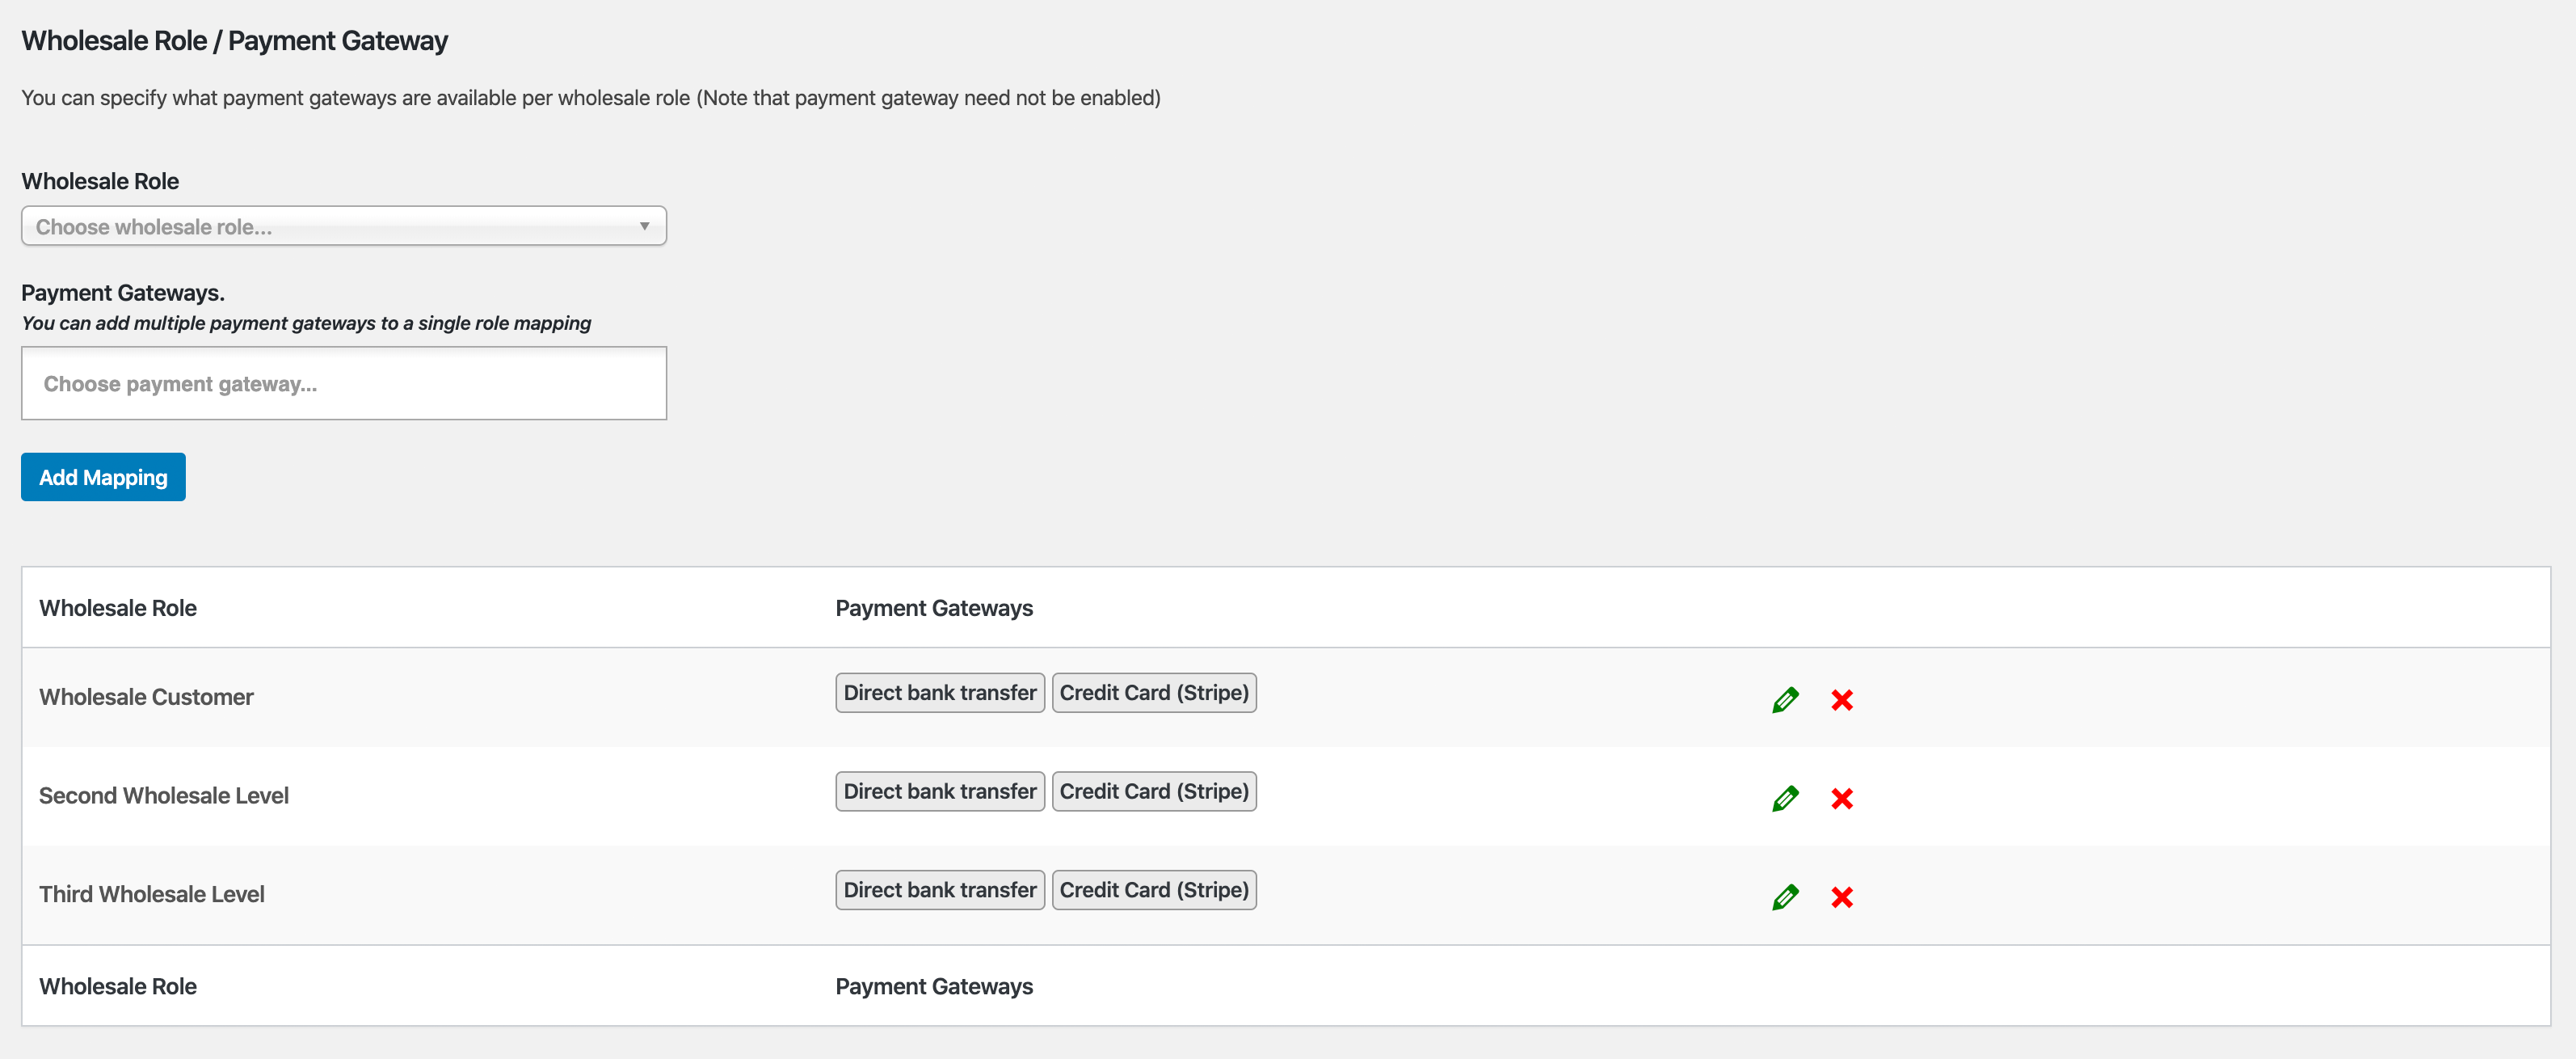Click the Payment Gateways table header column
Screen dimensions: 2576x1059
pyautogui.click(x=934, y=608)
